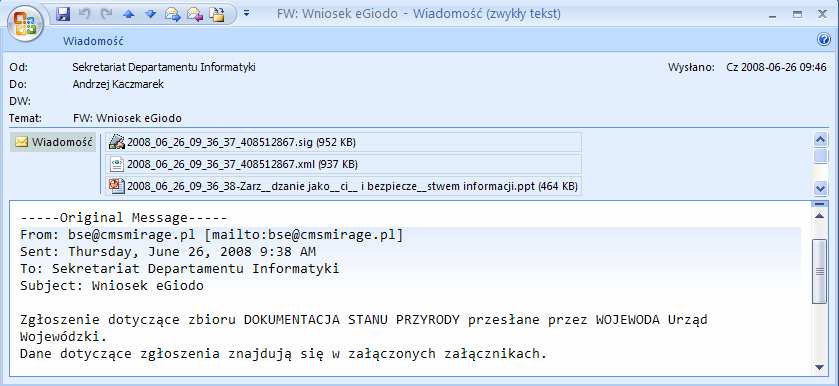This screenshot has width=839, height=386.
Task: Open the Zarz__dzanie jako__ci__ .ppt attachment
Action: pos(342,186)
